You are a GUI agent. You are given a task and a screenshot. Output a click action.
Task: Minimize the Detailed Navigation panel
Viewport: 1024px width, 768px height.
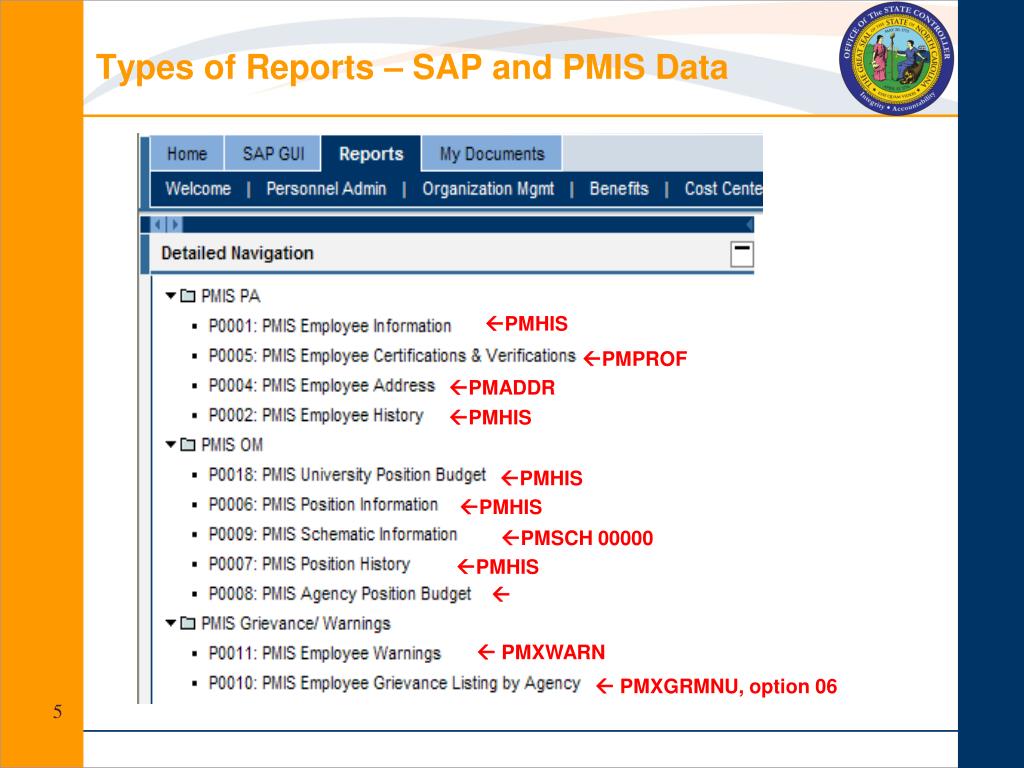pyautogui.click(x=741, y=253)
